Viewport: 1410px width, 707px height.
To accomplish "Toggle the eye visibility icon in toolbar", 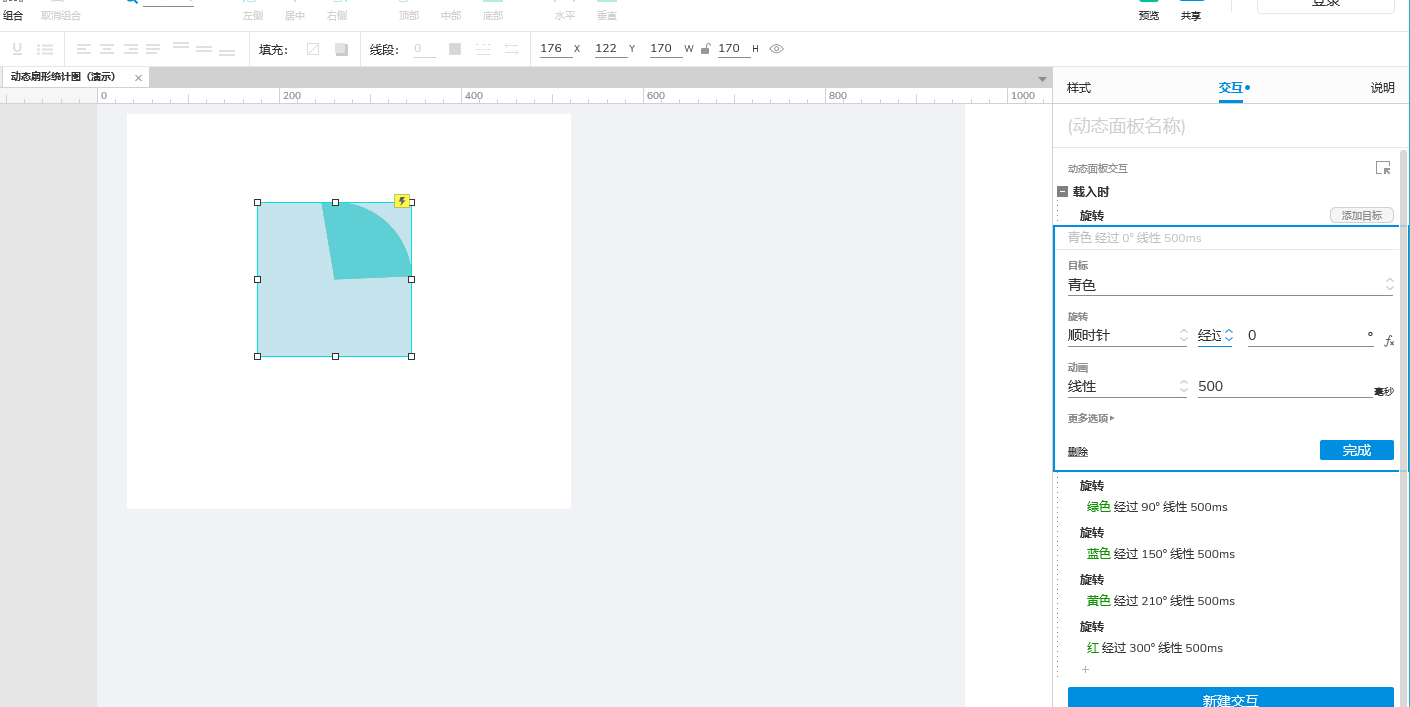I will click(776, 49).
